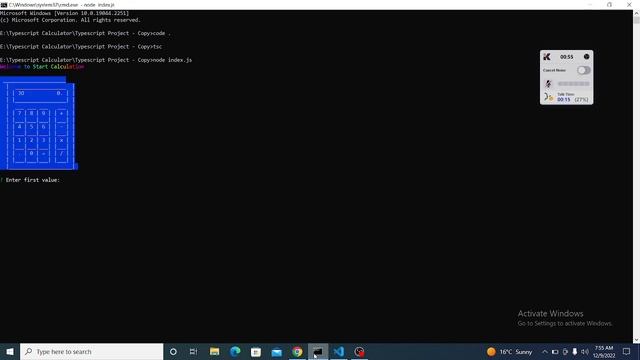
Task: Restore down the Command Prompt window
Action: pos(609,4)
